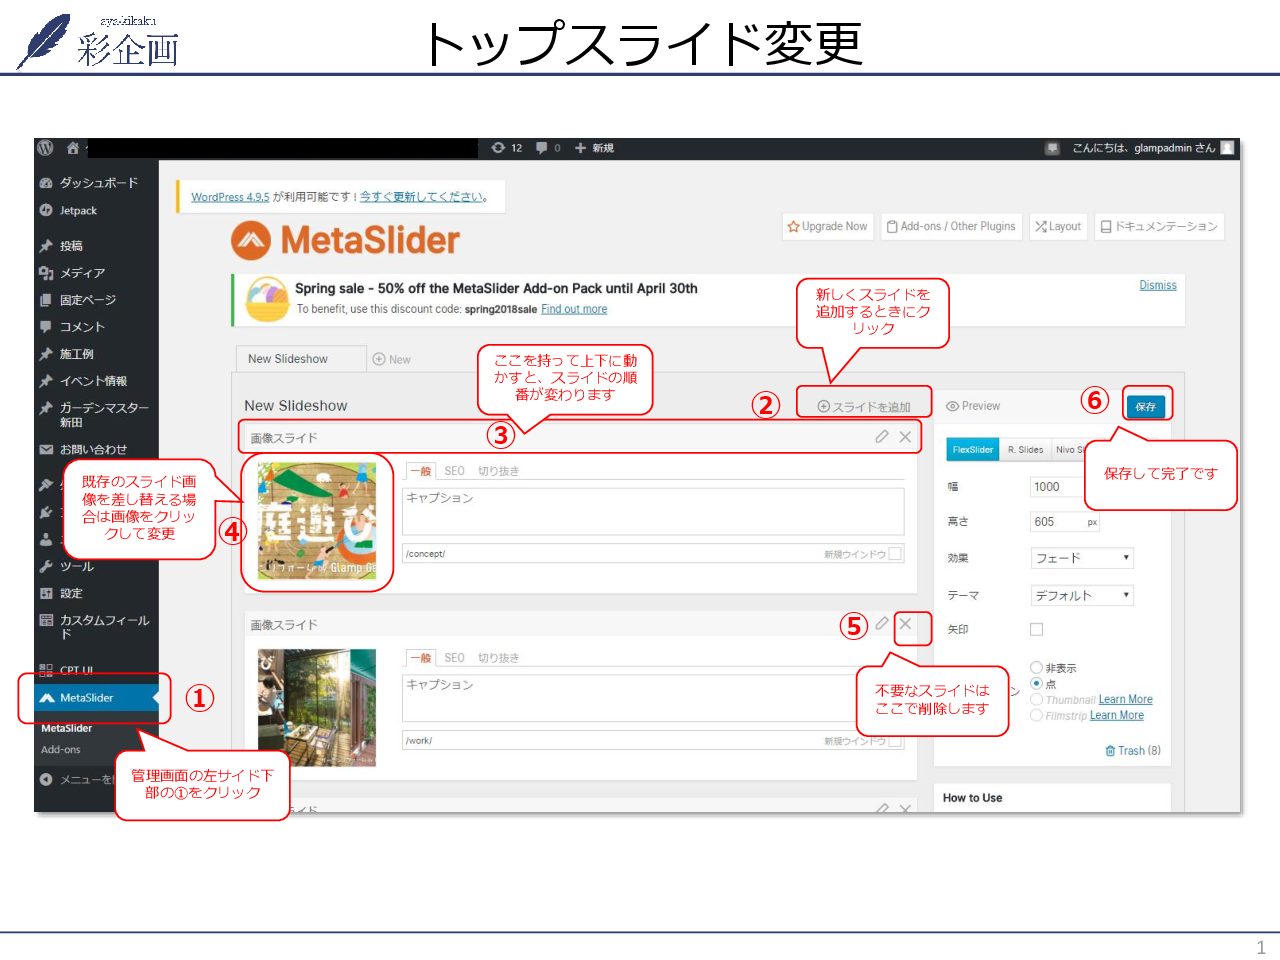The height and width of the screenshot is (960, 1280).
Task: Click the second slide patio thumbnail
Action: [317, 708]
